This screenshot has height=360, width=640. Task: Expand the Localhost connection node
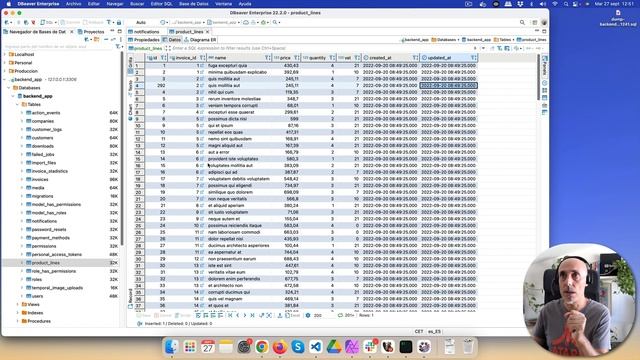[x=5, y=54]
